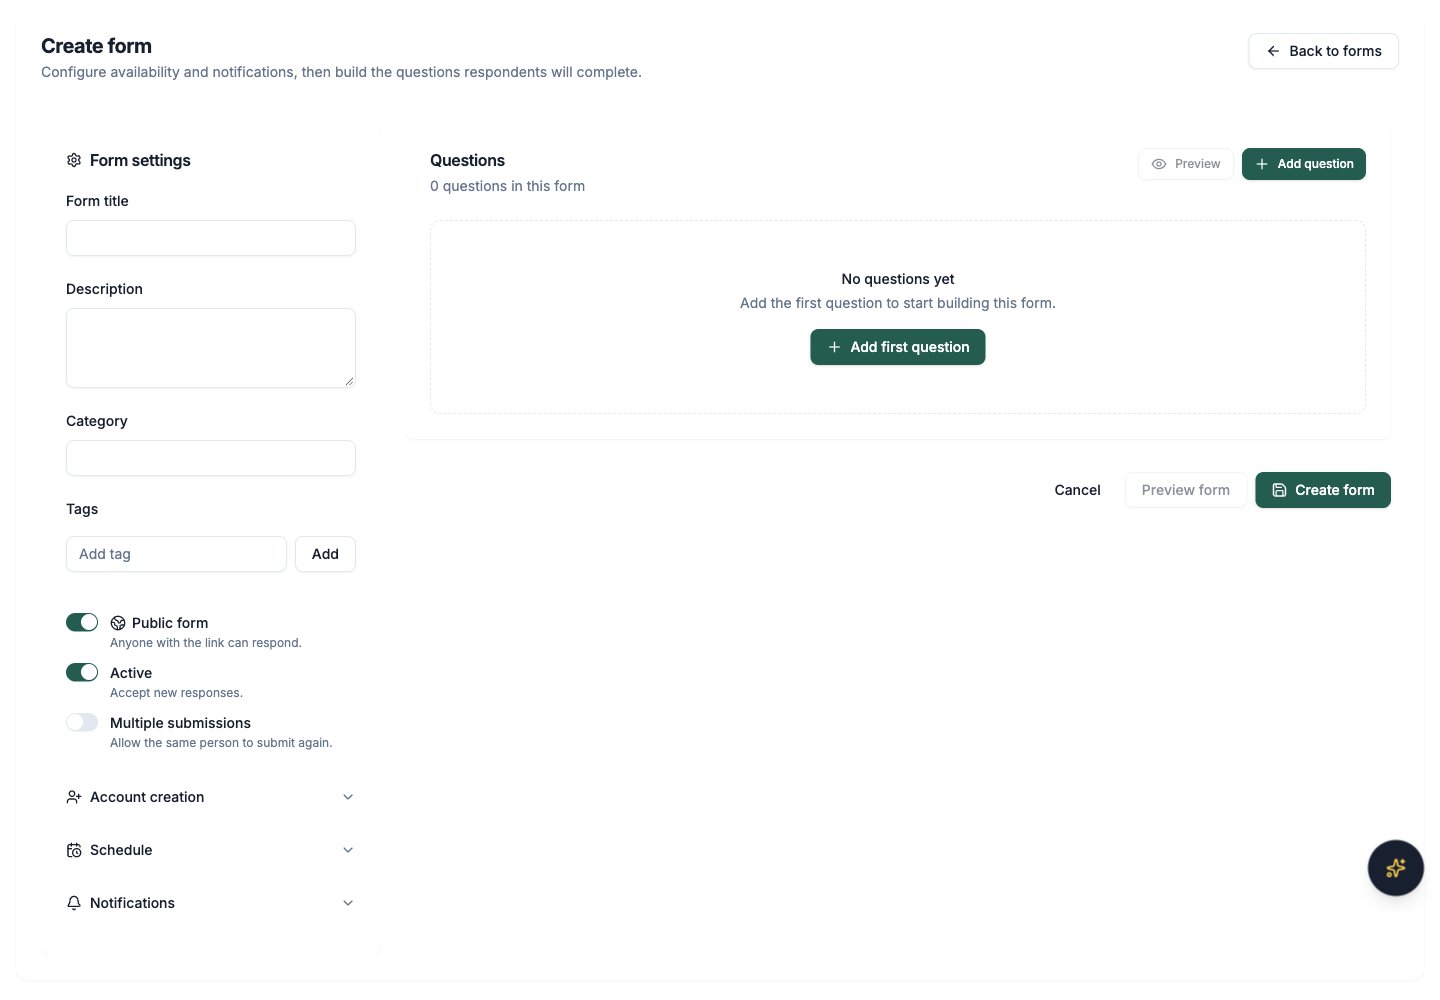Expand the Account creation section
Viewport: 1440px width, 1000px height.
210,797
